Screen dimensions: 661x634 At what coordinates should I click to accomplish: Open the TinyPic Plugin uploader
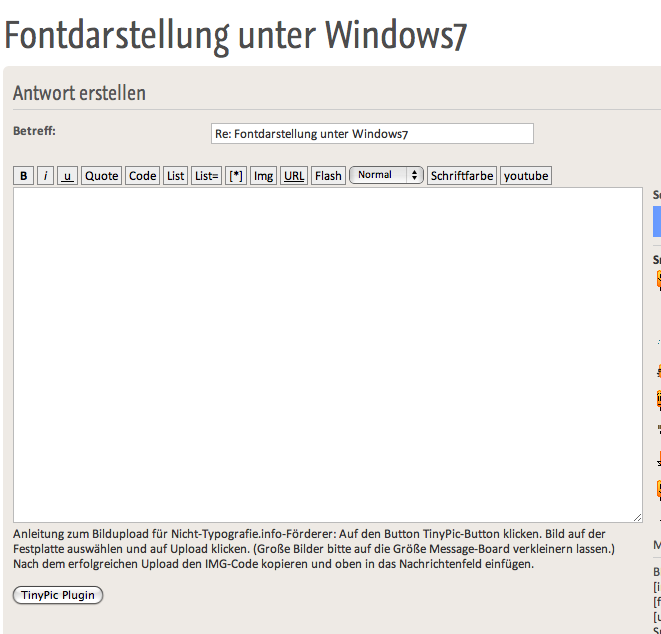[58, 595]
